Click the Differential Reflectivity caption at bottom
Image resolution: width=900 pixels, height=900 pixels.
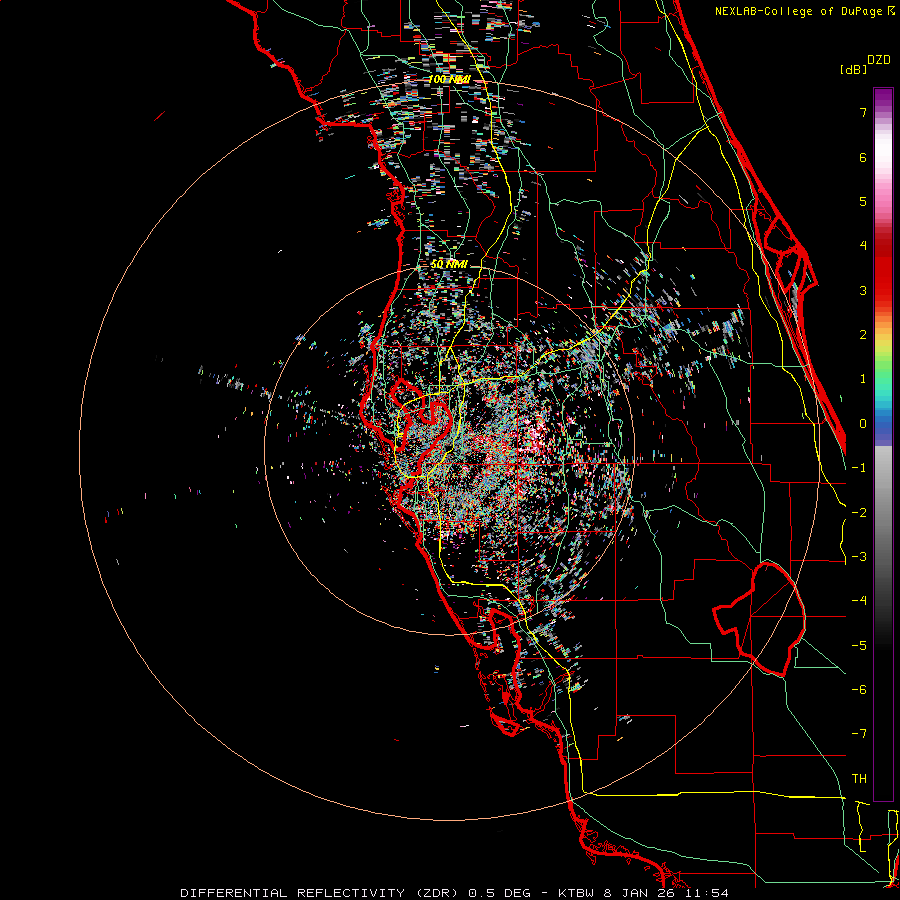pos(454,893)
